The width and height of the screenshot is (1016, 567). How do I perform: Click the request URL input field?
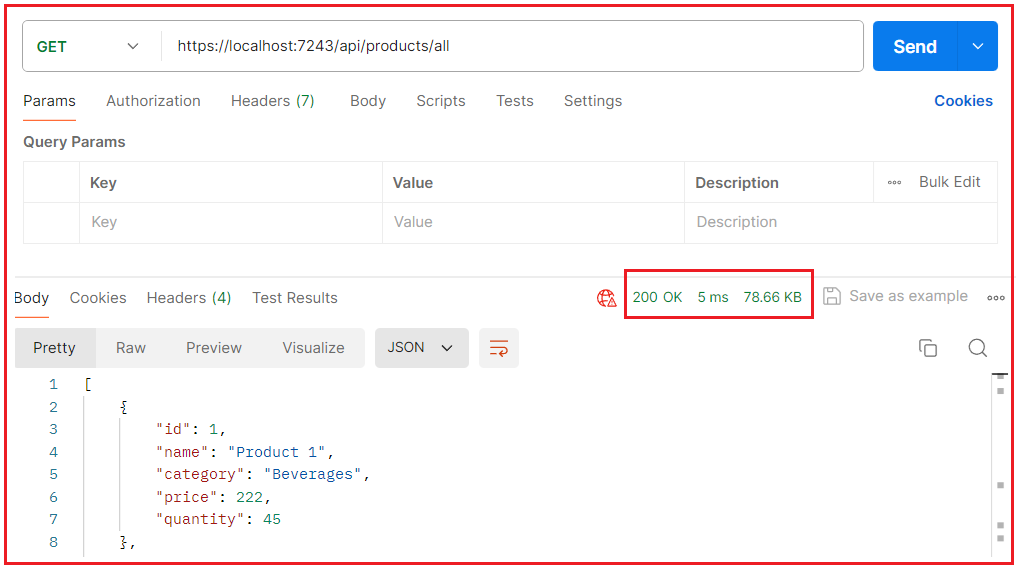coord(512,46)
